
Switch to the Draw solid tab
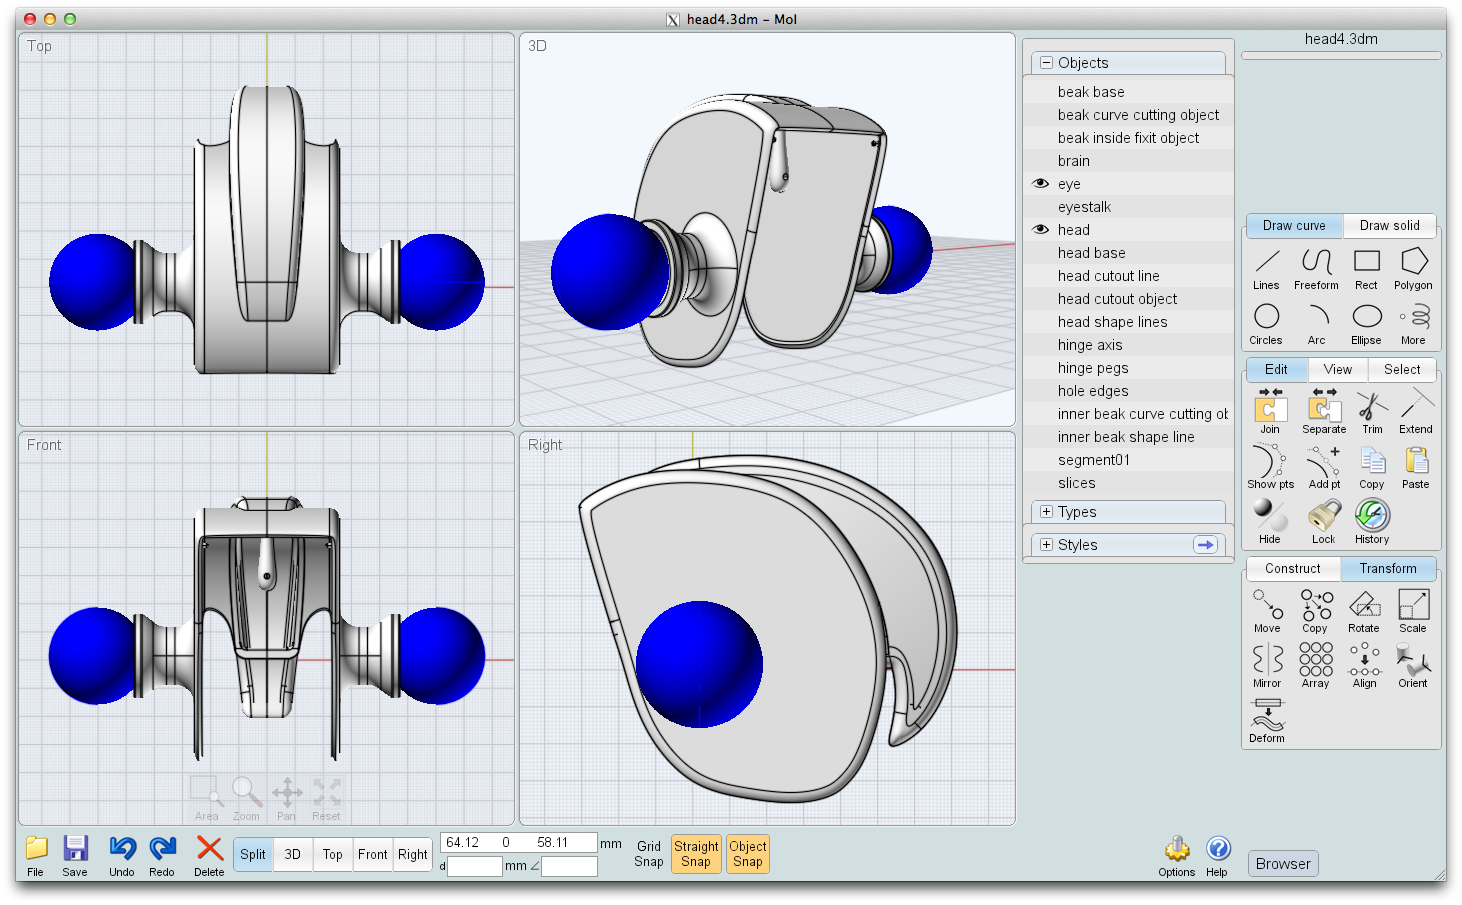(x=1389, y=225)
